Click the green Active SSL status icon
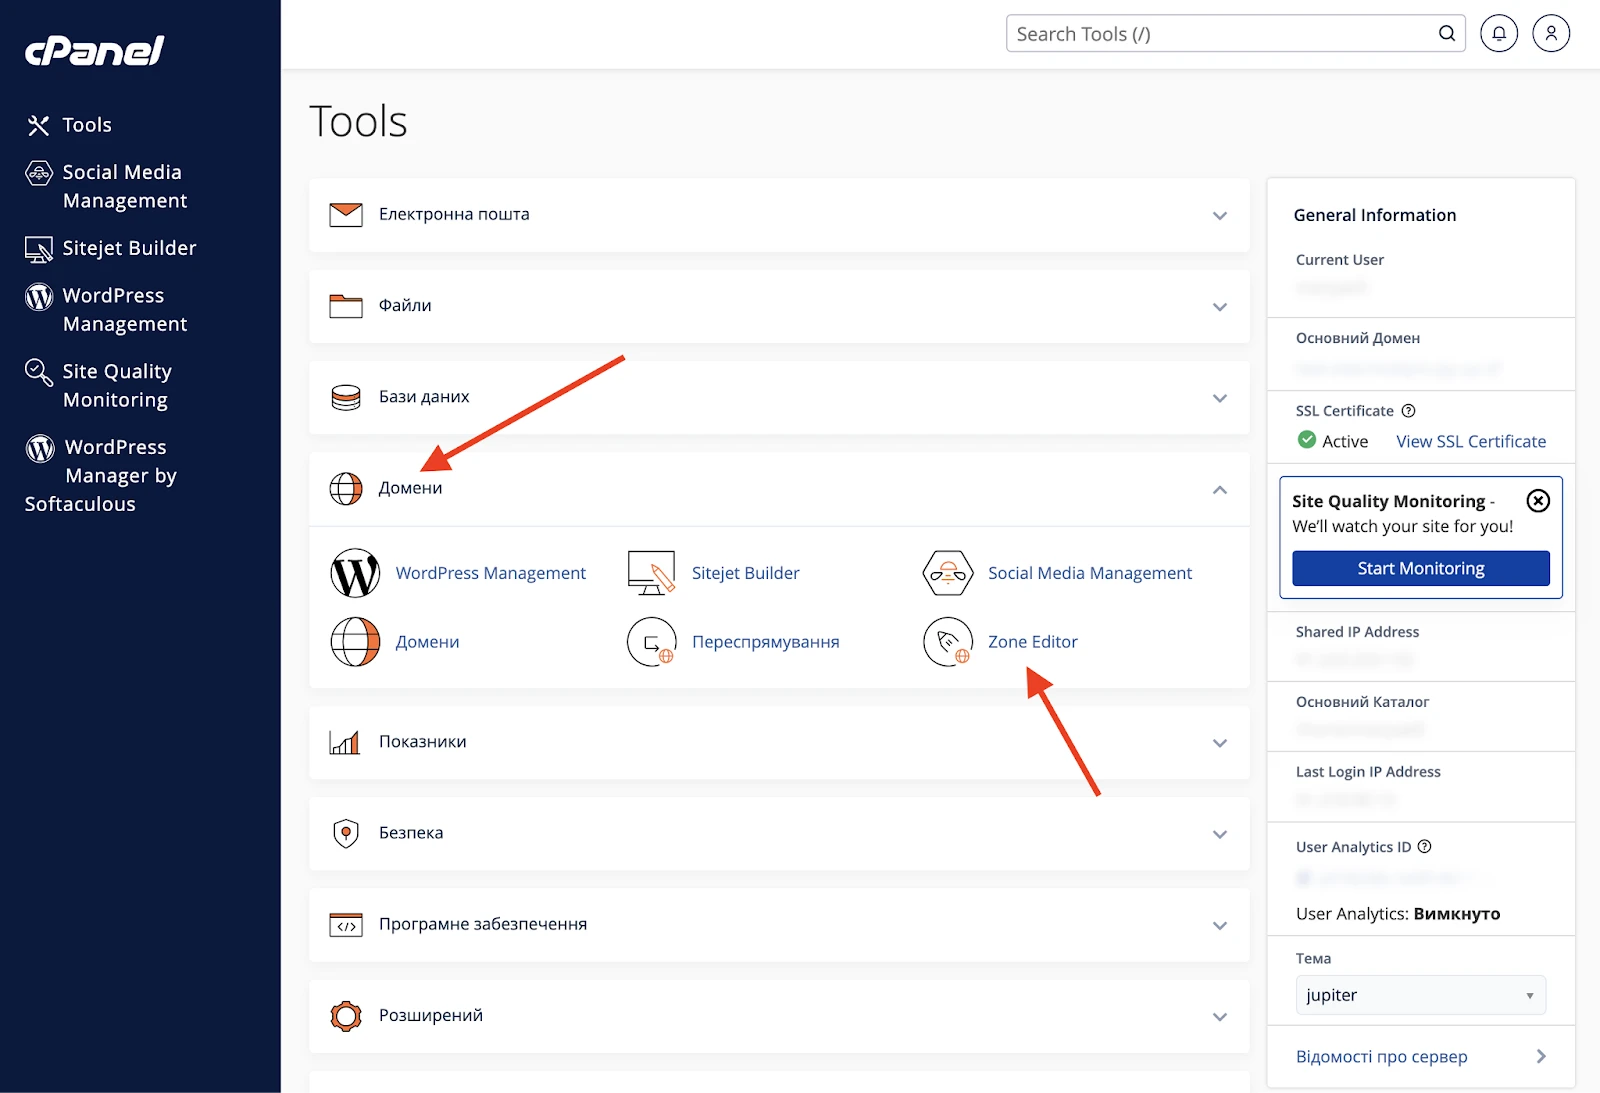The image size is (1600, 1093). click(1307, 440)
